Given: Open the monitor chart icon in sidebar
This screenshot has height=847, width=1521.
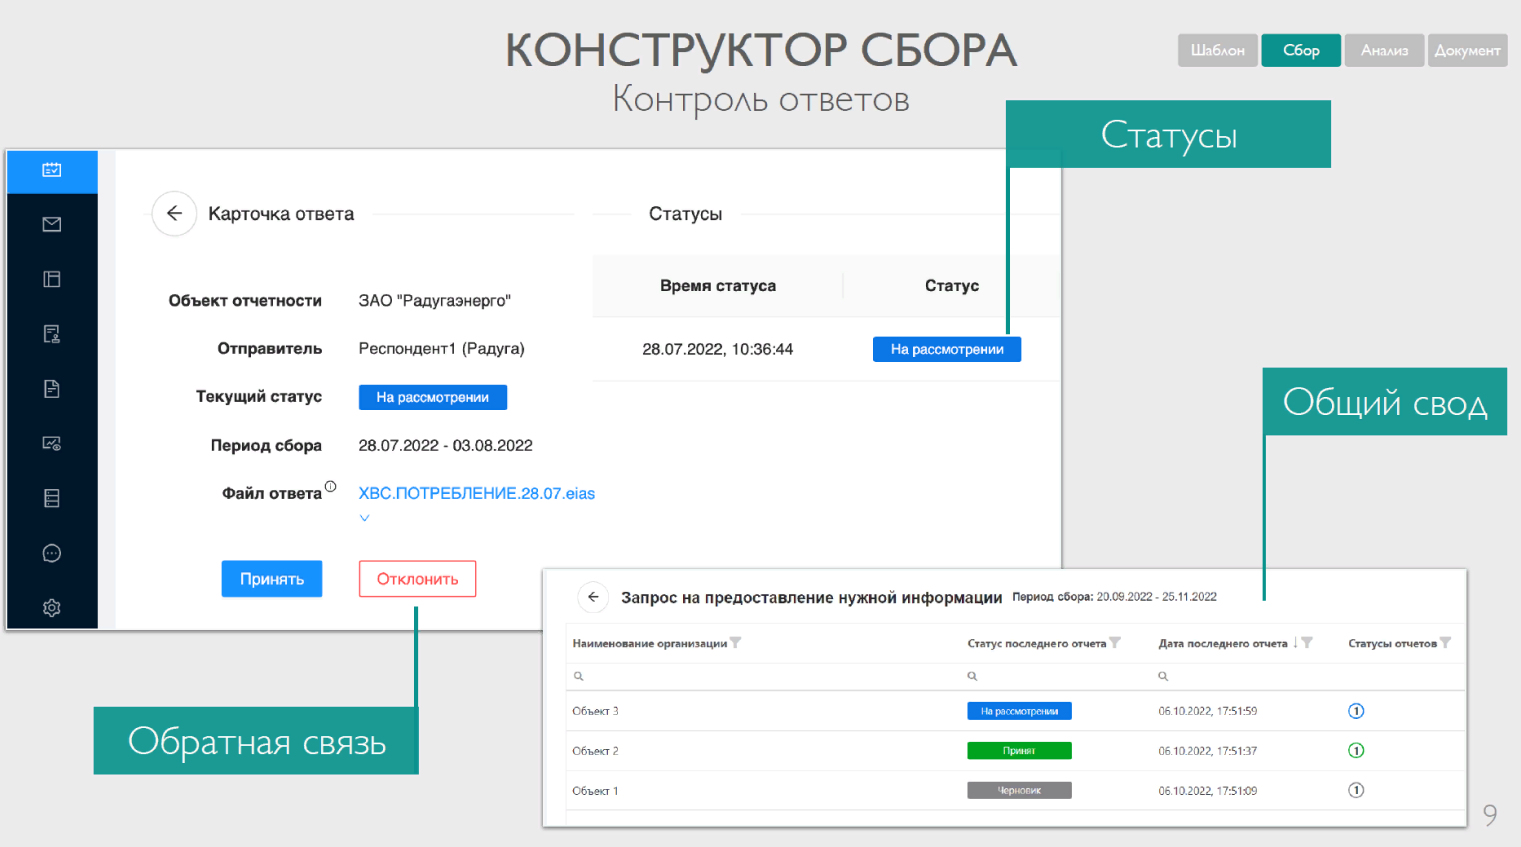Looking at the screenshot, I should 52,443.
